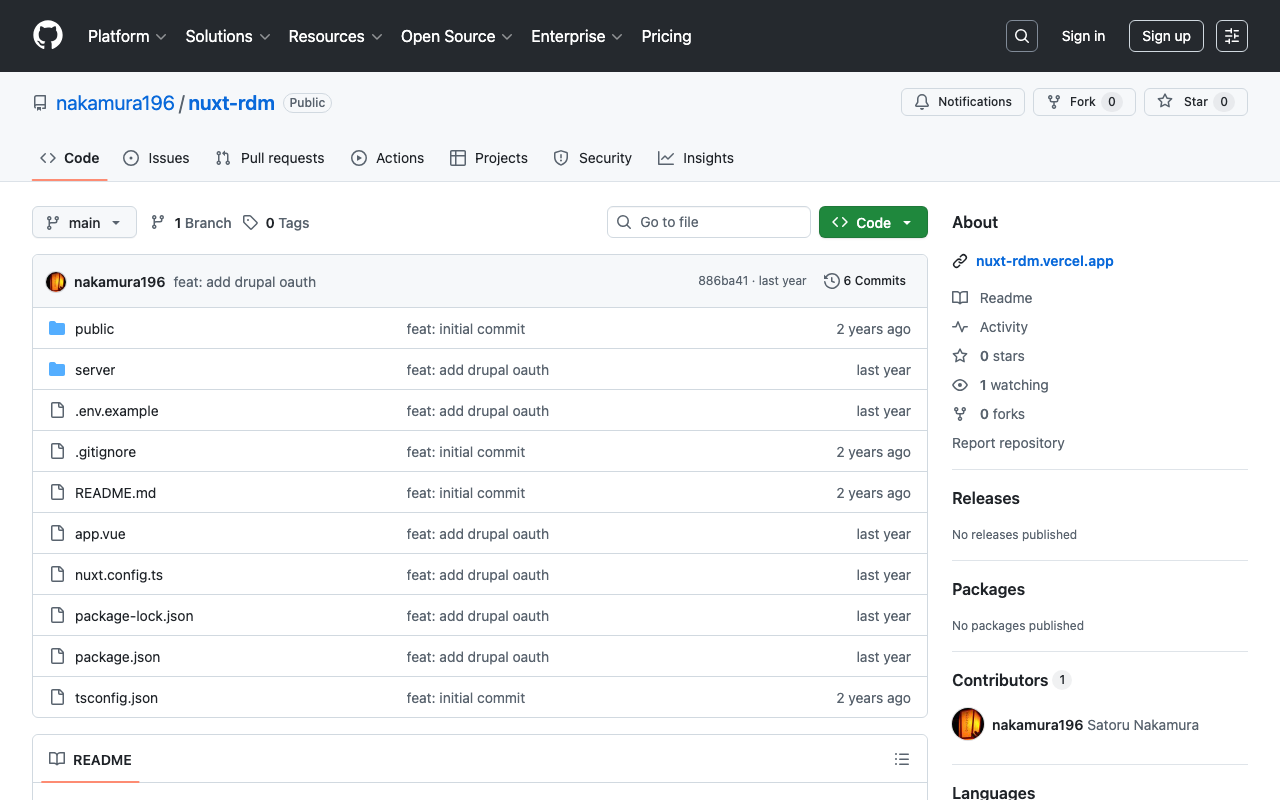Click the Notifications bell button

[964, 102]
